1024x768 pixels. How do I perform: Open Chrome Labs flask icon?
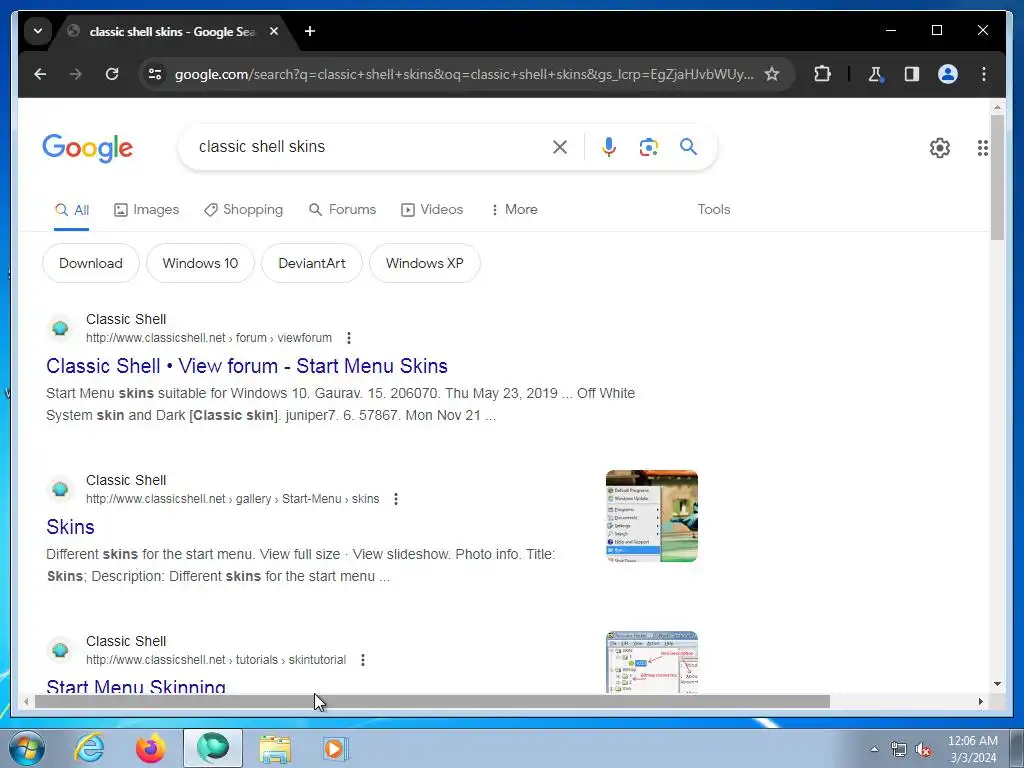coord(876,74)
